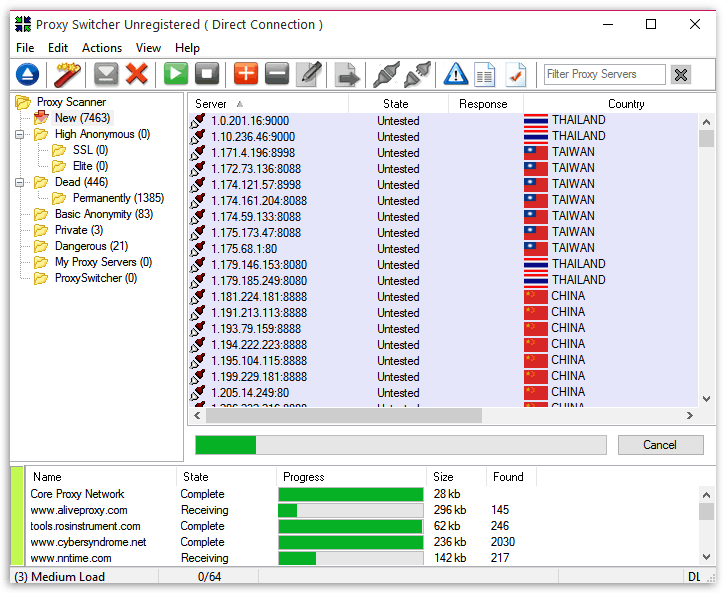Click the pencil edit proxy icon
This screenshot has width=726, height=593.
click(x=310, y=74)
